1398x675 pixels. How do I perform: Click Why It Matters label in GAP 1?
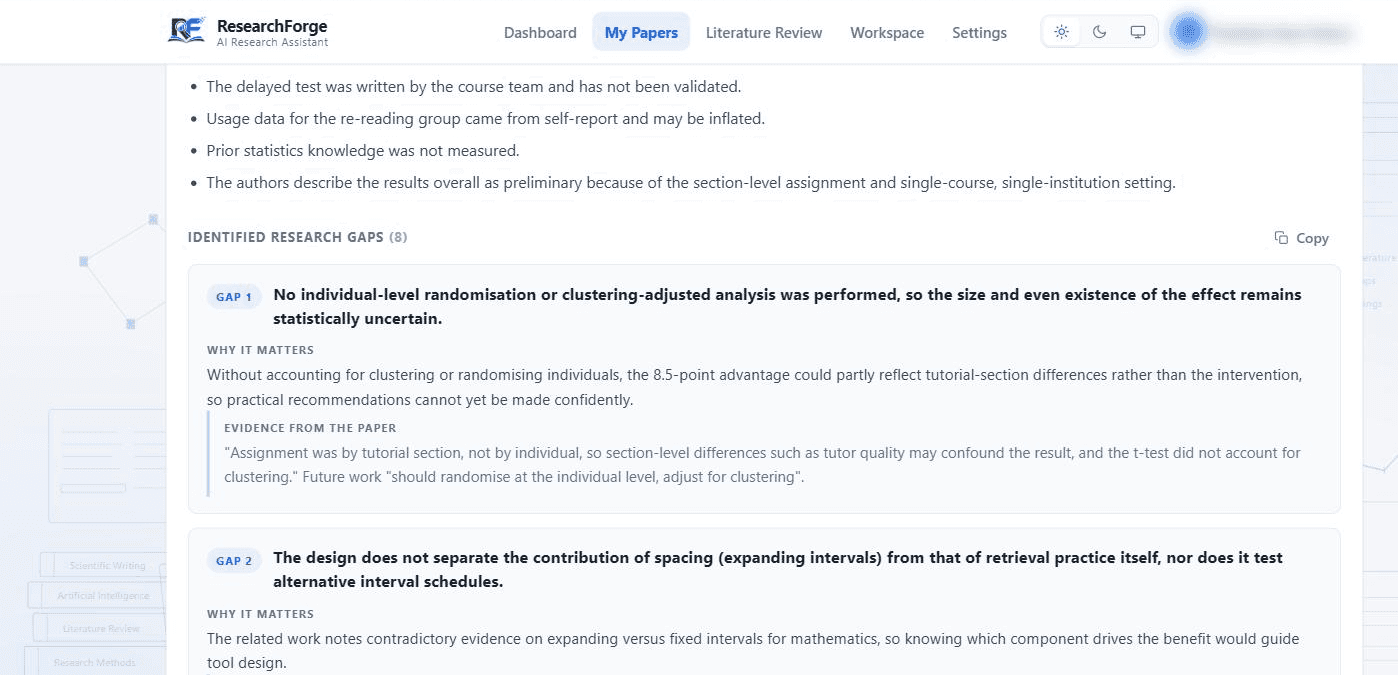[260, 350]
